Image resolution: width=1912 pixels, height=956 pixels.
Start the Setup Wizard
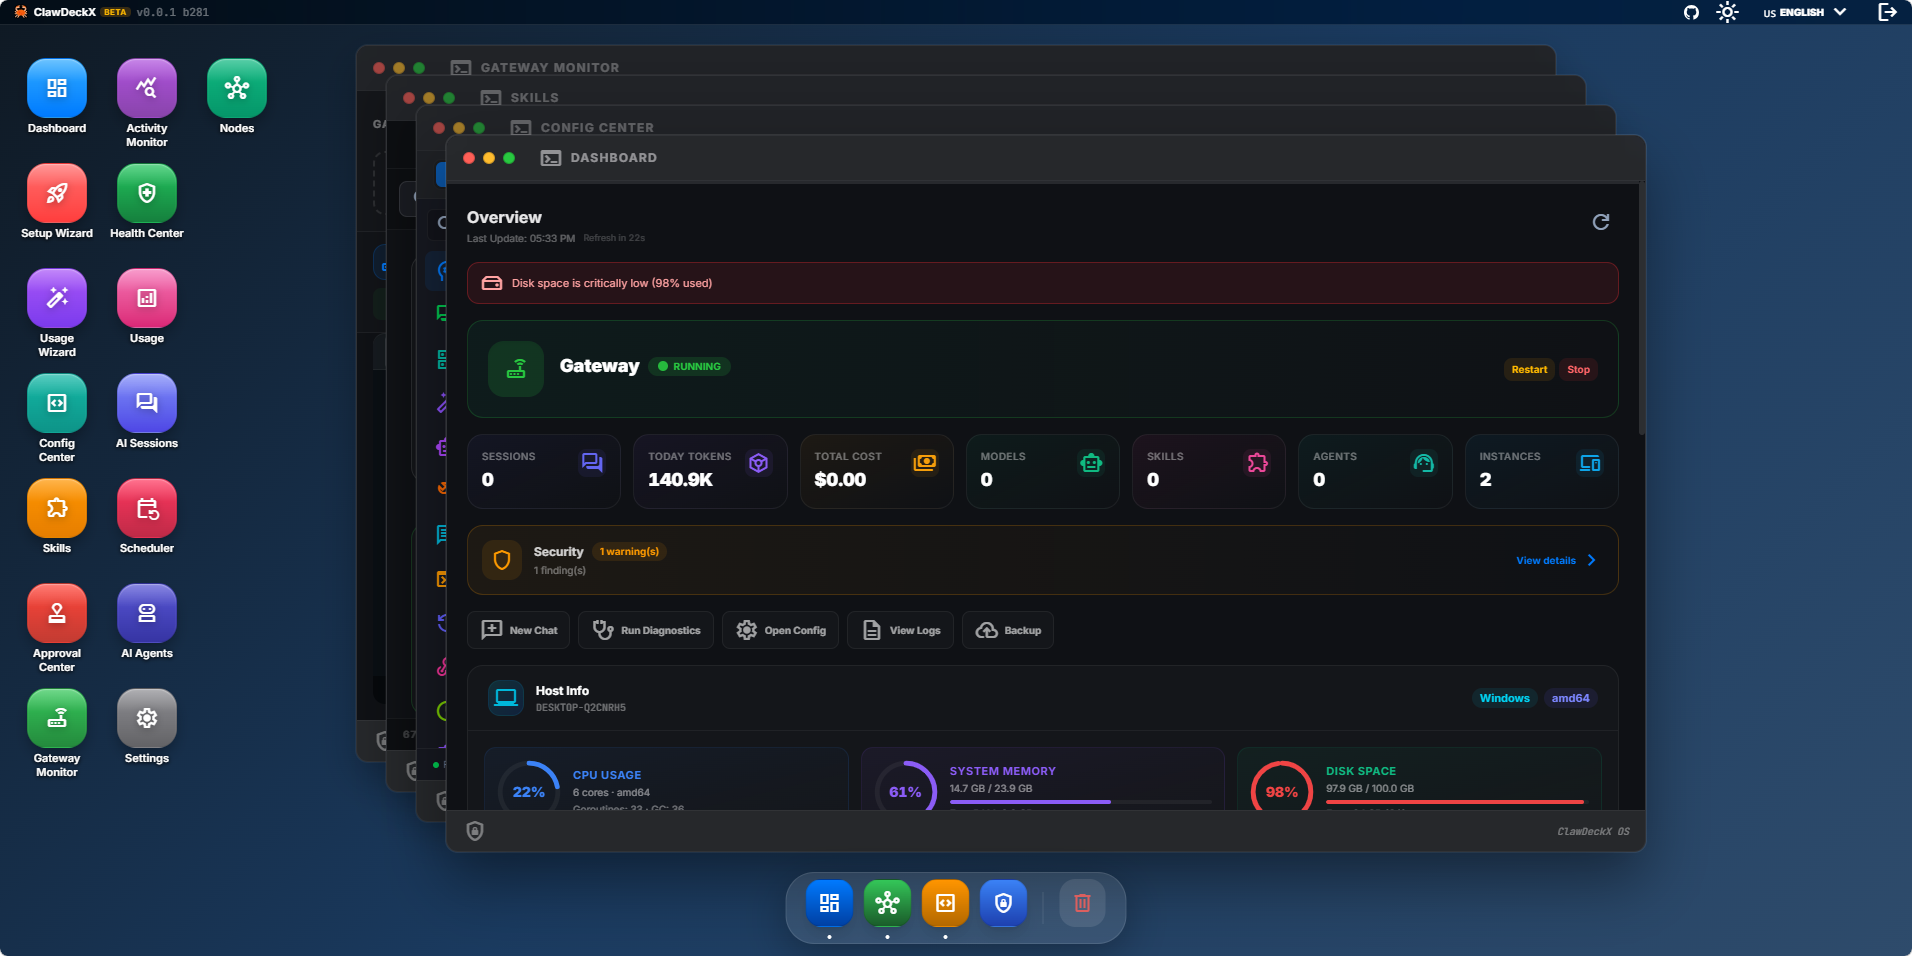(x=57, y=194)
